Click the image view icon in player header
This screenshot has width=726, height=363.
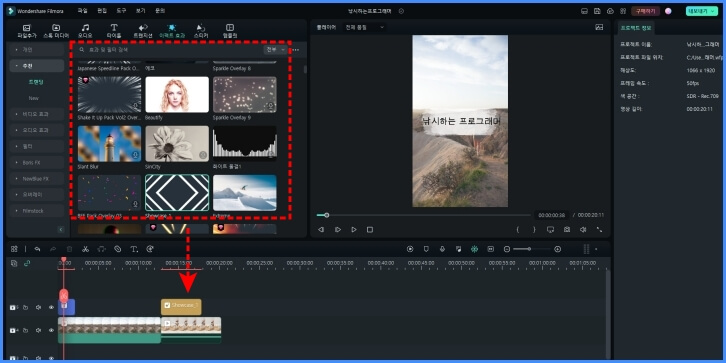[x=599, y=27]
